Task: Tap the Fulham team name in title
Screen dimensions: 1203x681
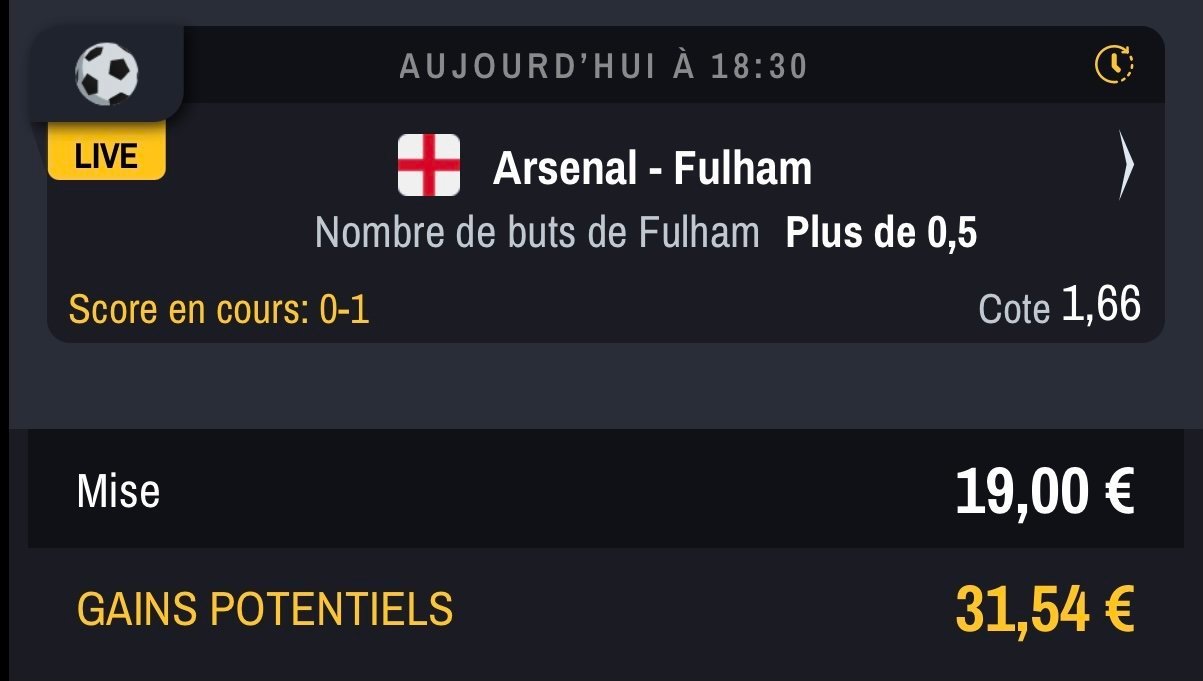Action: tap(742, 168)
